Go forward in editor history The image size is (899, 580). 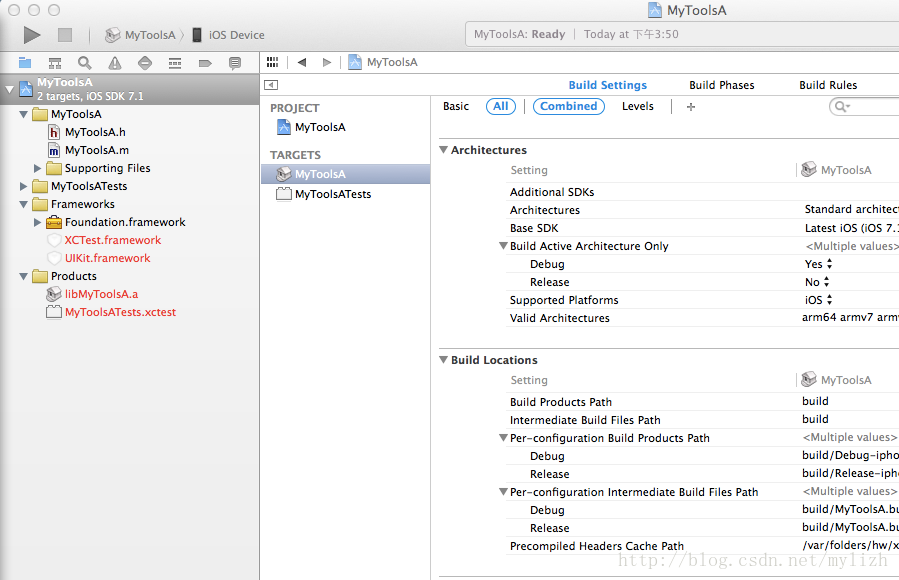point(327,62)
